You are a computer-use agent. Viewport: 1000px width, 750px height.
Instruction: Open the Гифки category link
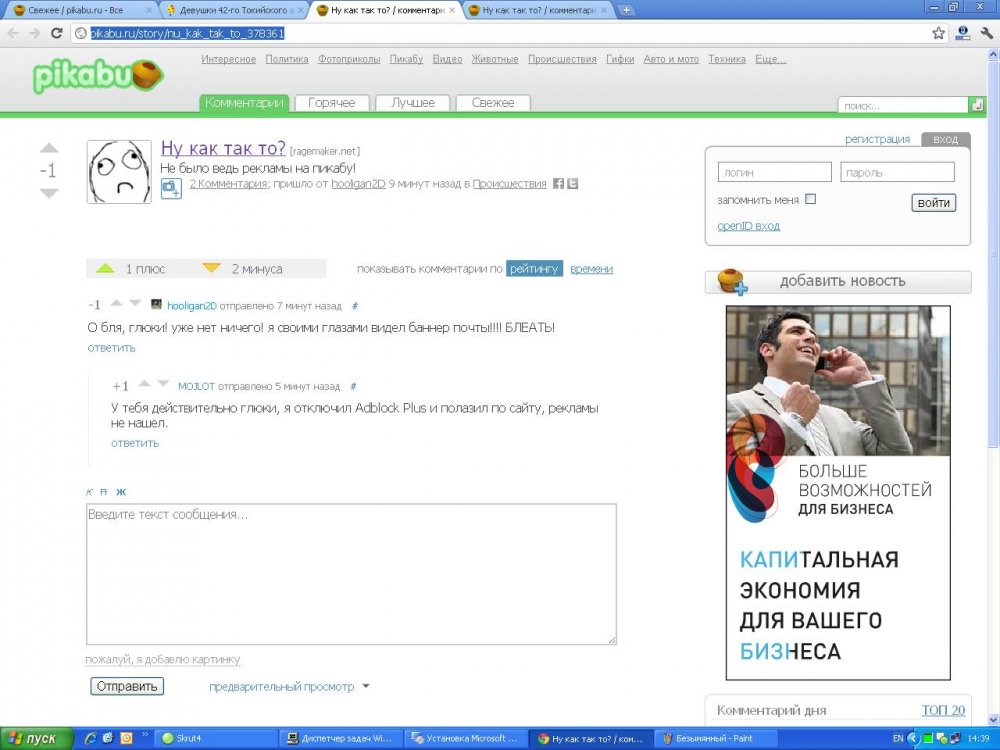pos(620,59)
